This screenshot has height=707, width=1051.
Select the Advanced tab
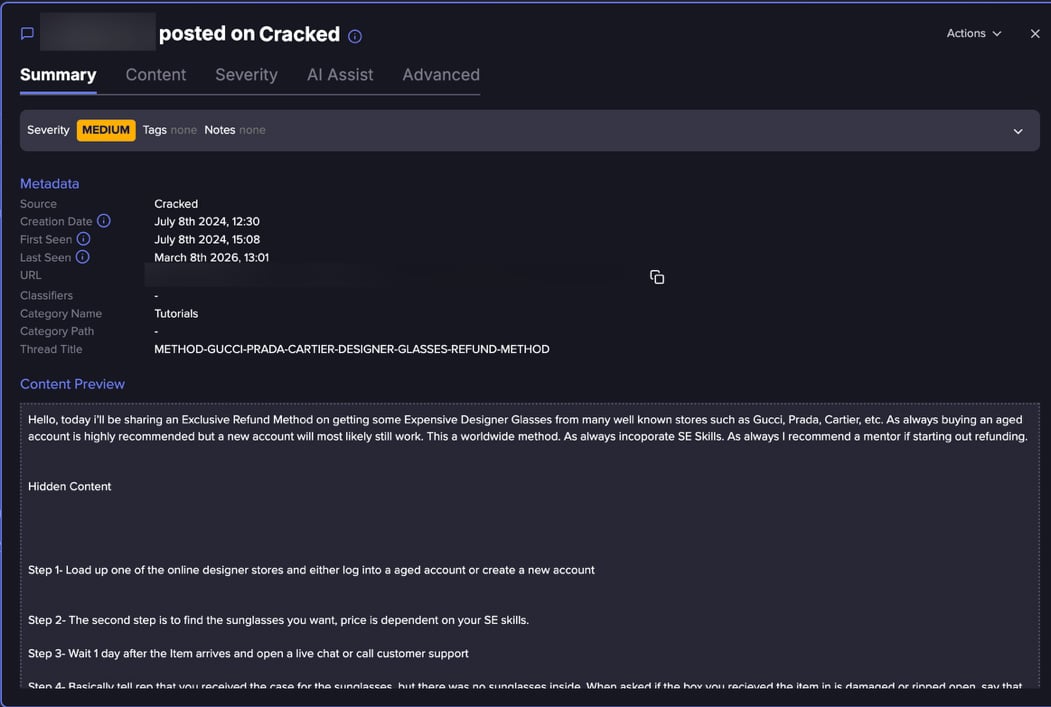tap(441, 75)
